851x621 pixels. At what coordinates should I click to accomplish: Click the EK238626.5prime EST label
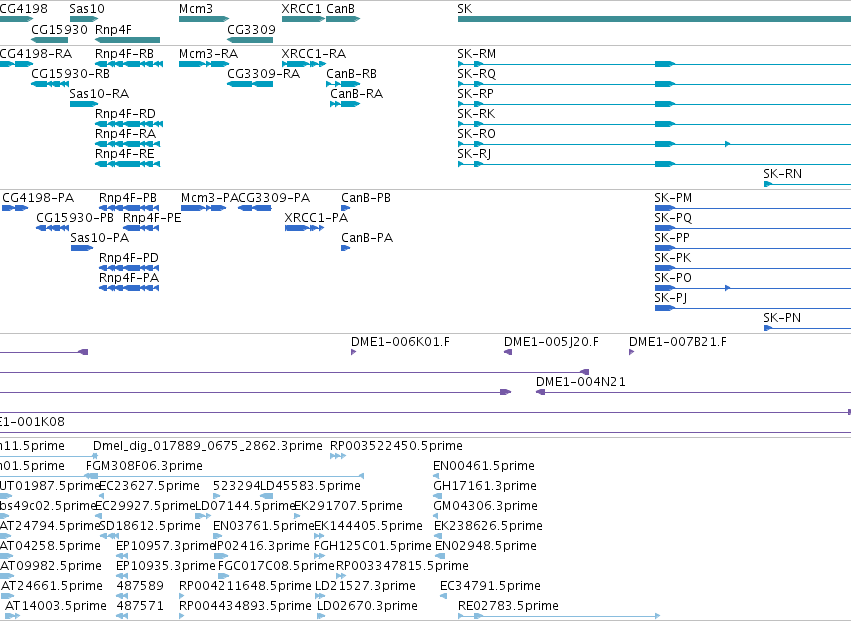click(x=488, y=527)
